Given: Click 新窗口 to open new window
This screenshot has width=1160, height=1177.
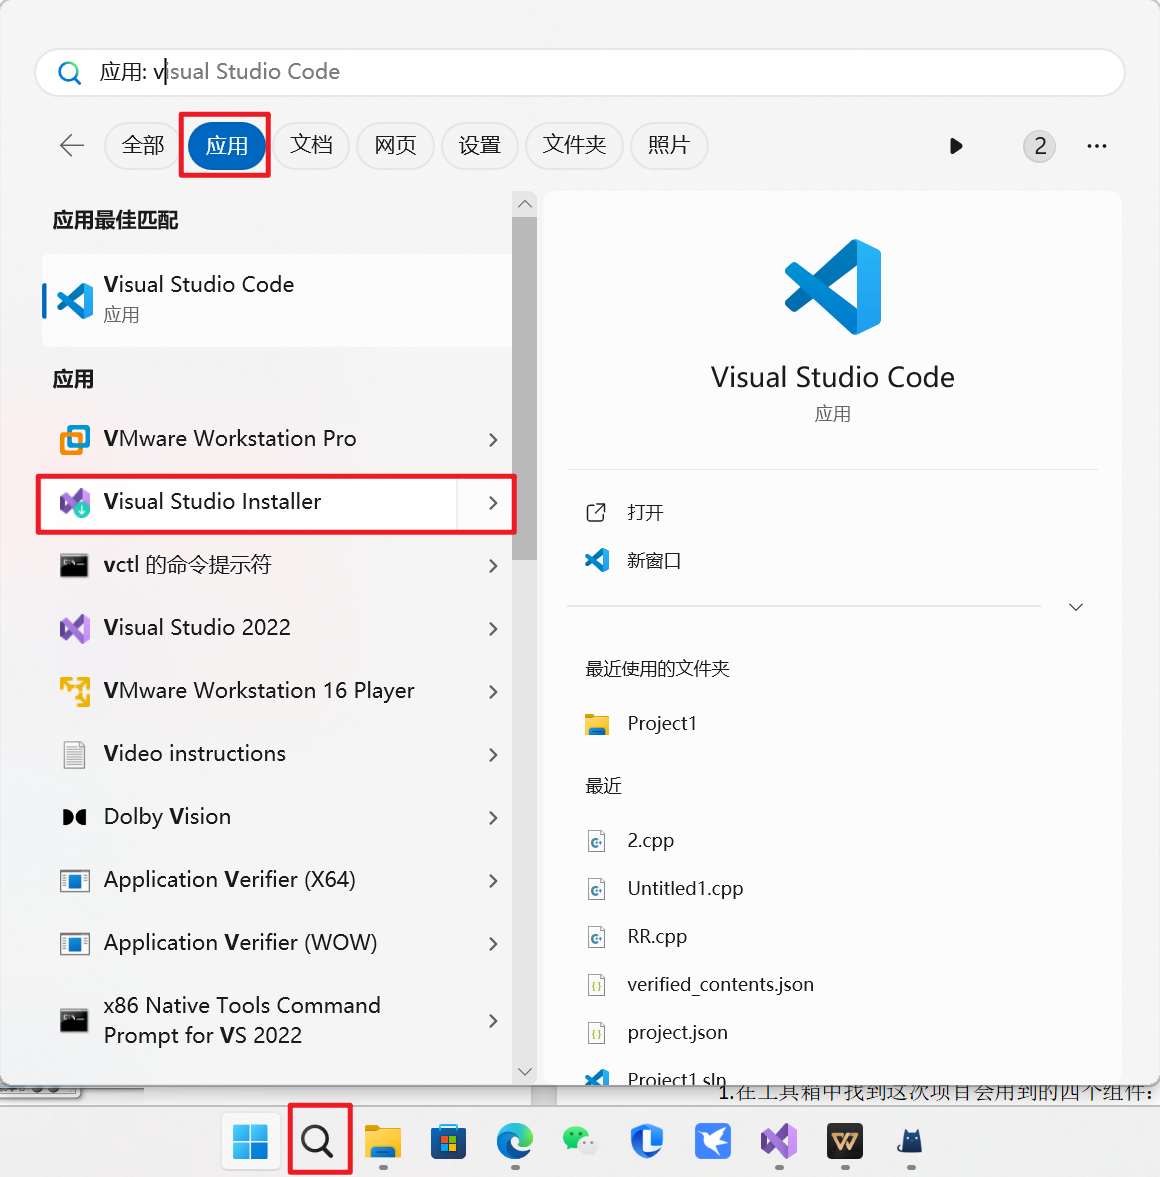Looking at the screenshot, I should click(x=654, y=561).
